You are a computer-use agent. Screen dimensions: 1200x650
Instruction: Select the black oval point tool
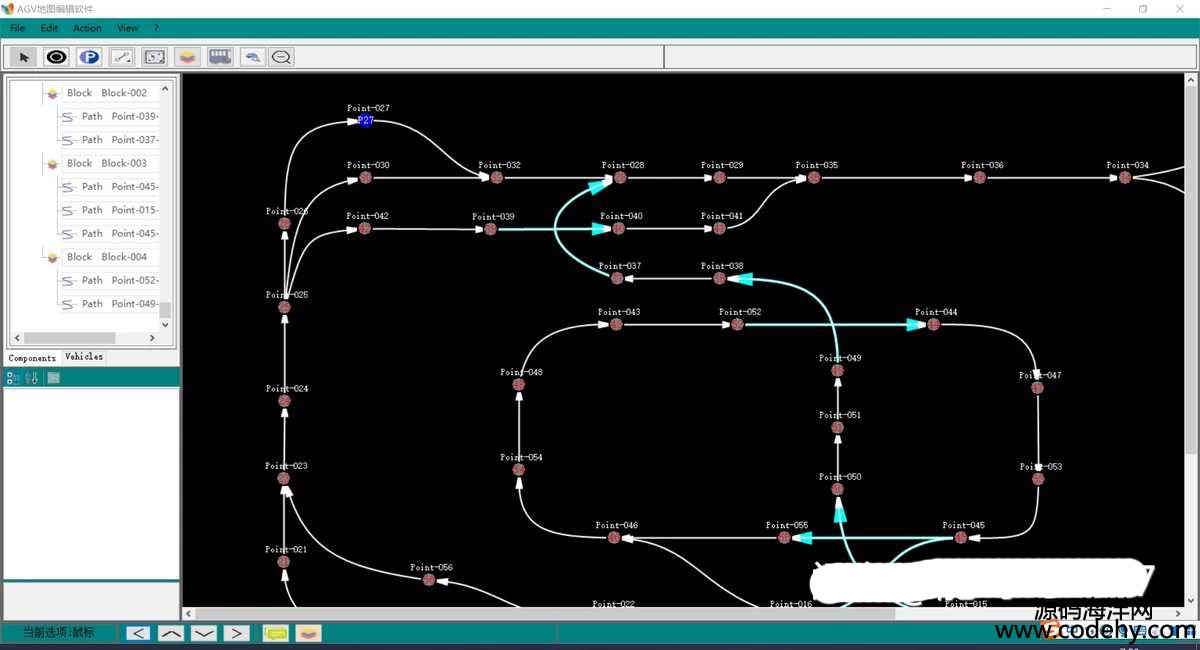pos(56,57)
